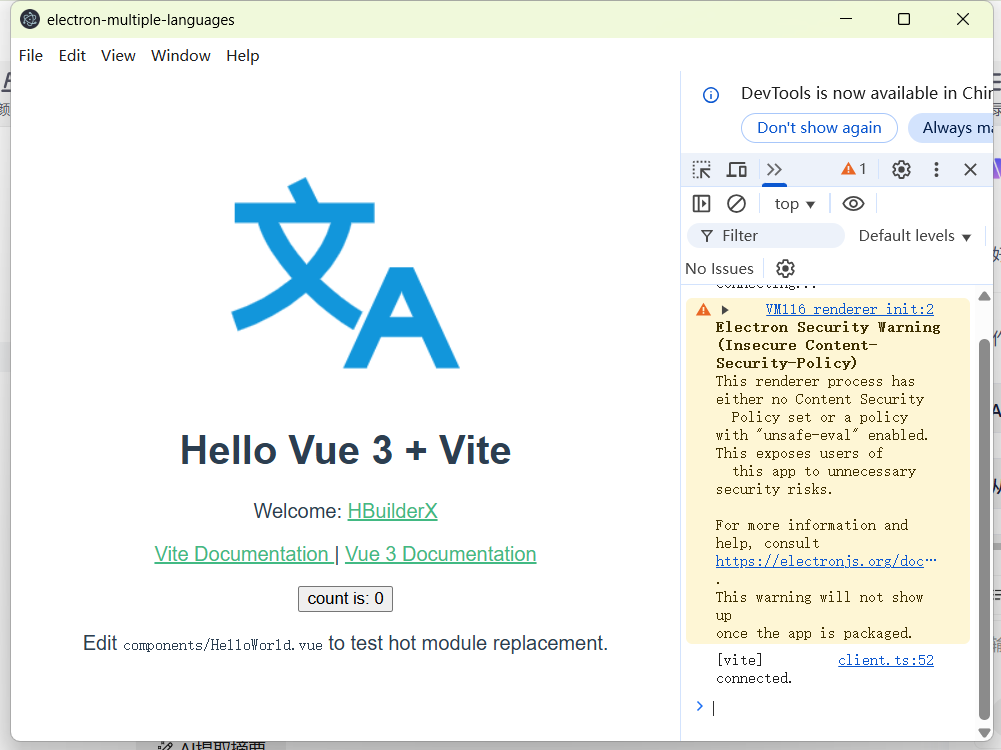Click the components/HelloWorld.vue code text

[223, 645]
